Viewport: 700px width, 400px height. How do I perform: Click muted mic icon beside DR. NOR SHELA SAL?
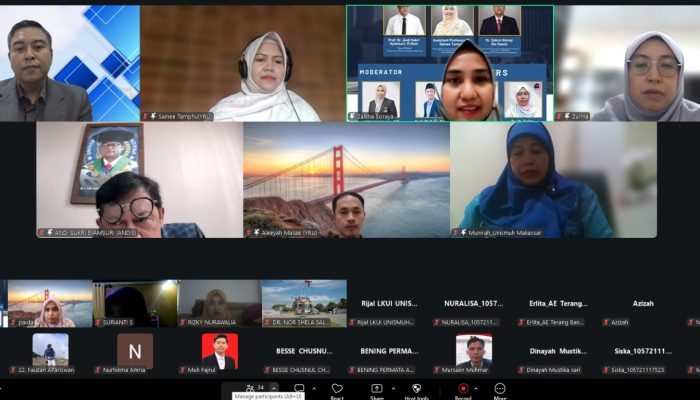267,322
